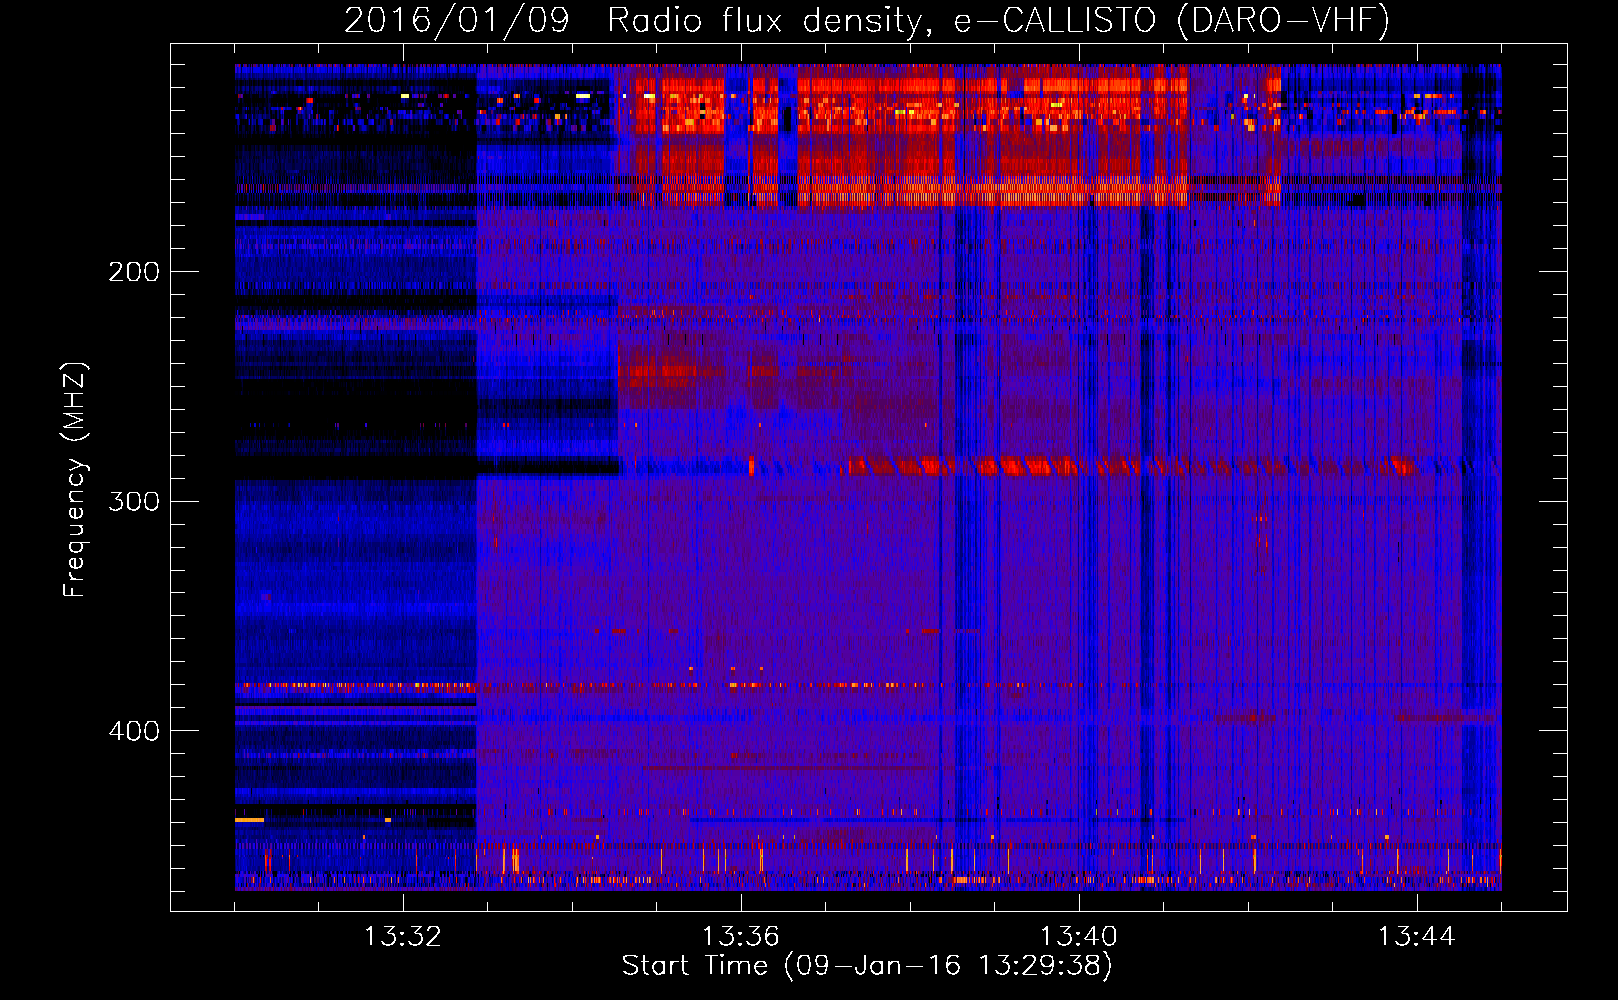Select the 13:40 time tick label
Viewport: 1618px width, 1000px height.
click(1078, 937)
